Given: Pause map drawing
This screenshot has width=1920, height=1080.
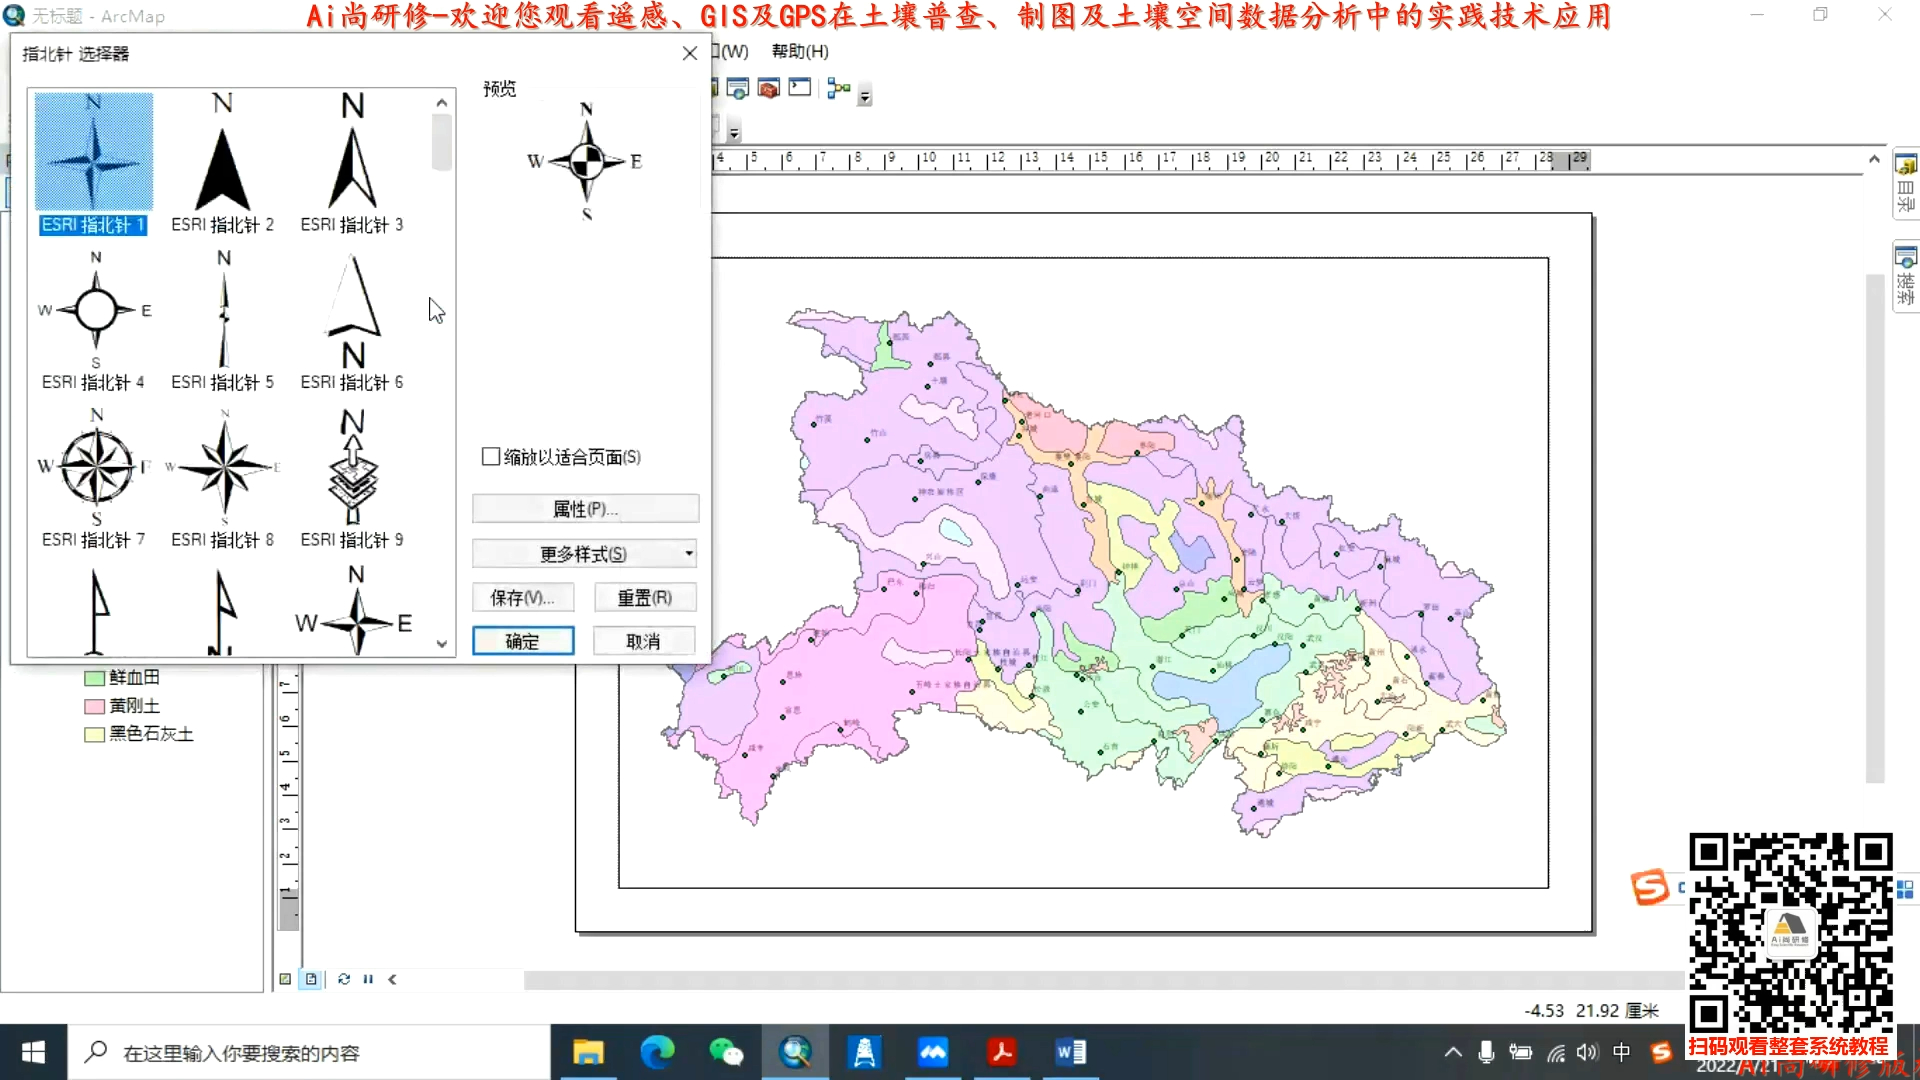Looking at the screenshot, I should tap(368, 979).
